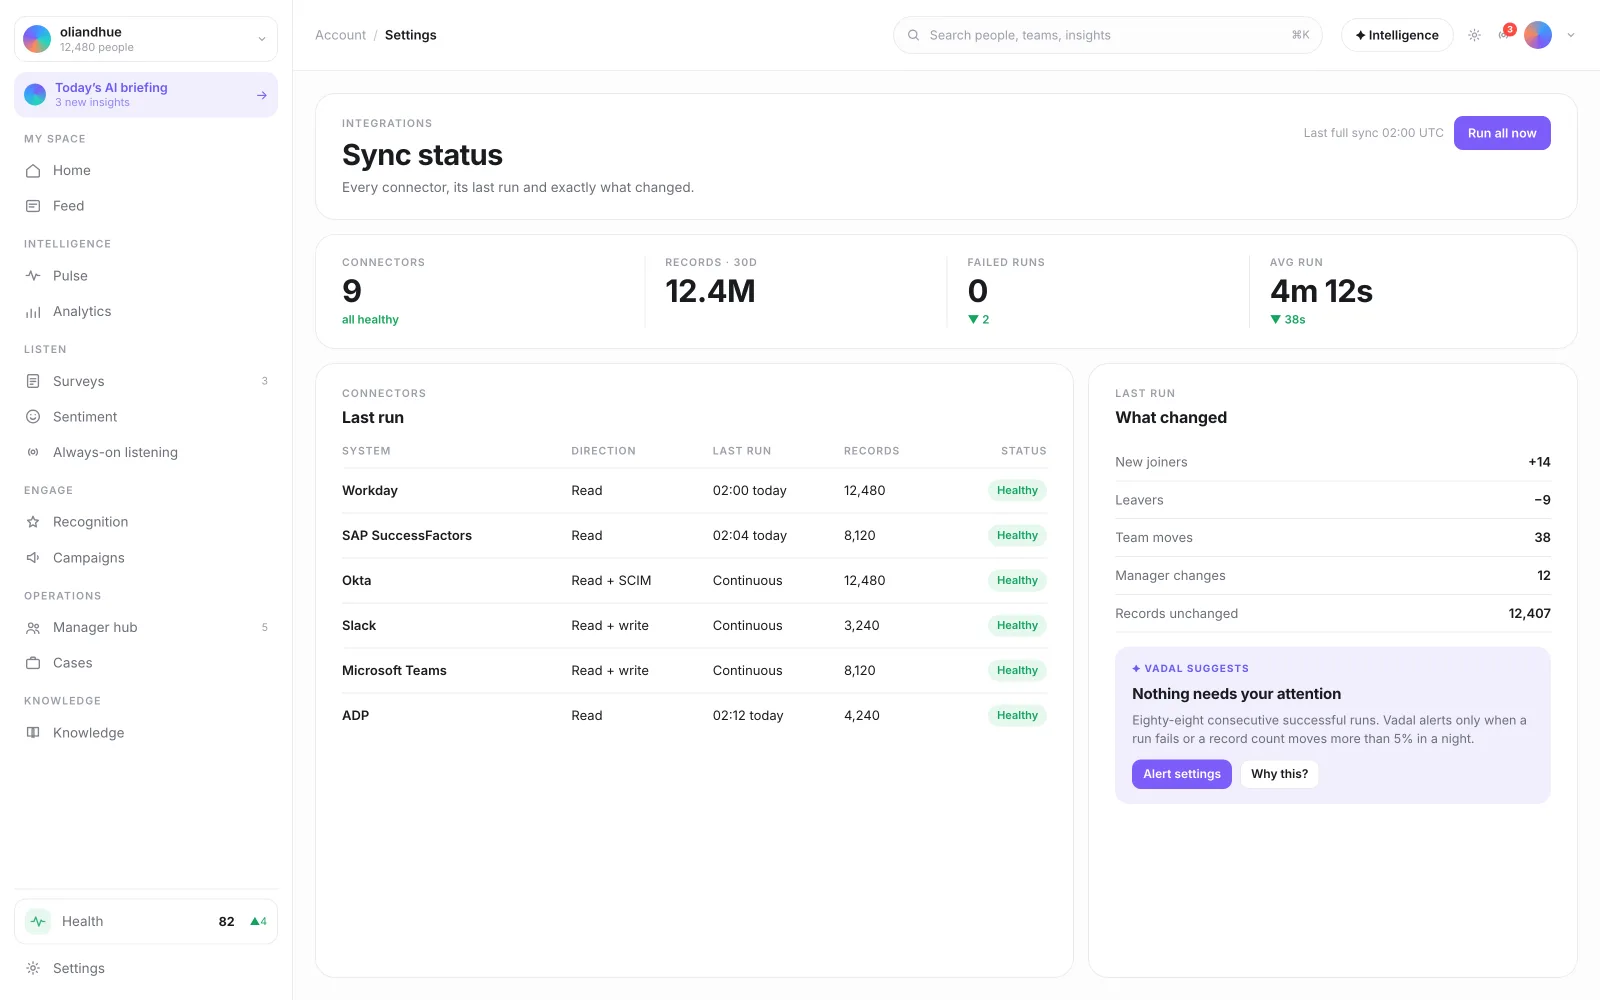The width and height of the screenshot is (1600, 1000).
Task: Expand the oliandhue workspace switcher chevron
Action: 262,39
